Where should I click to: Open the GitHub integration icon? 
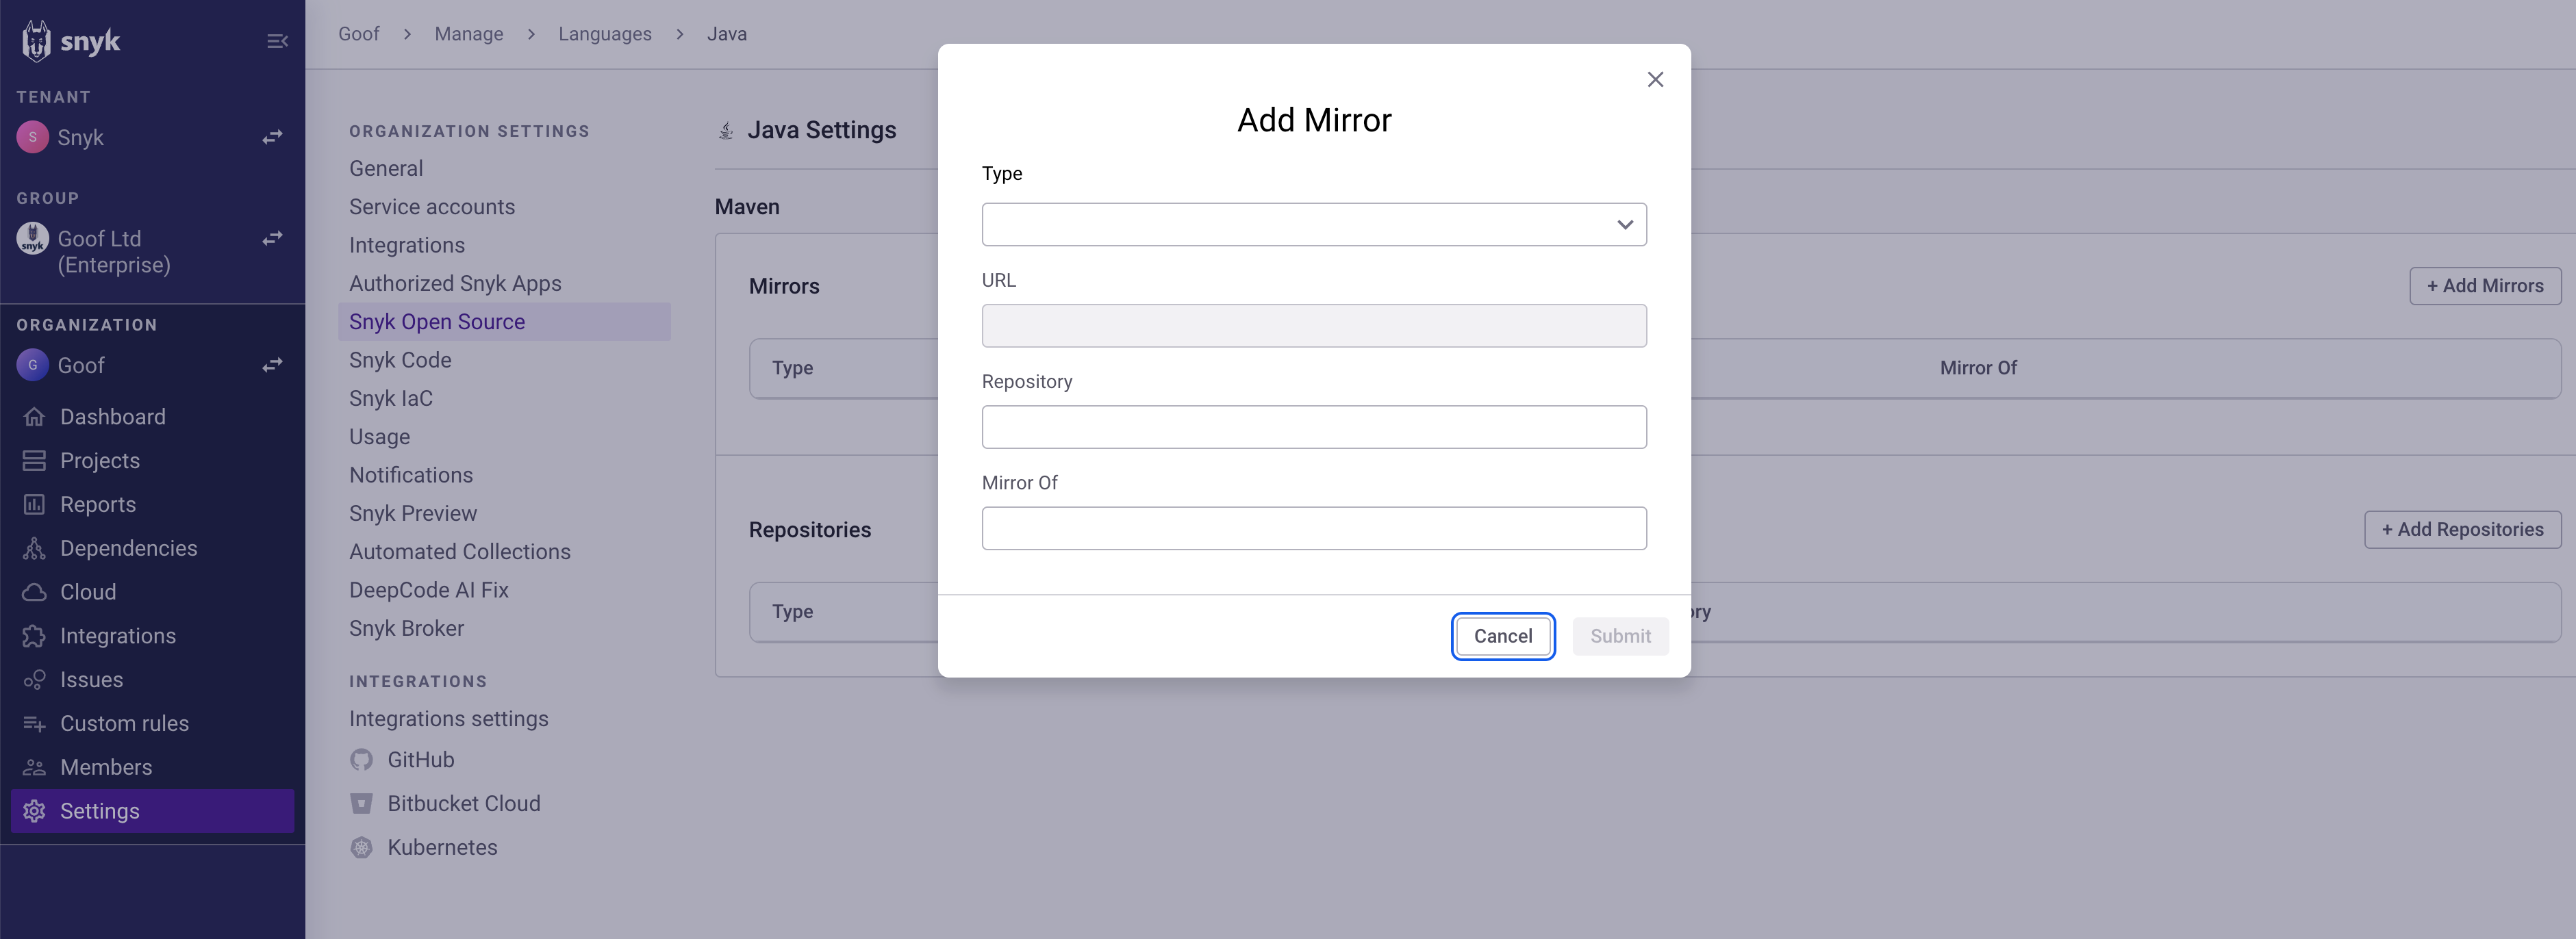coord(361,760)
